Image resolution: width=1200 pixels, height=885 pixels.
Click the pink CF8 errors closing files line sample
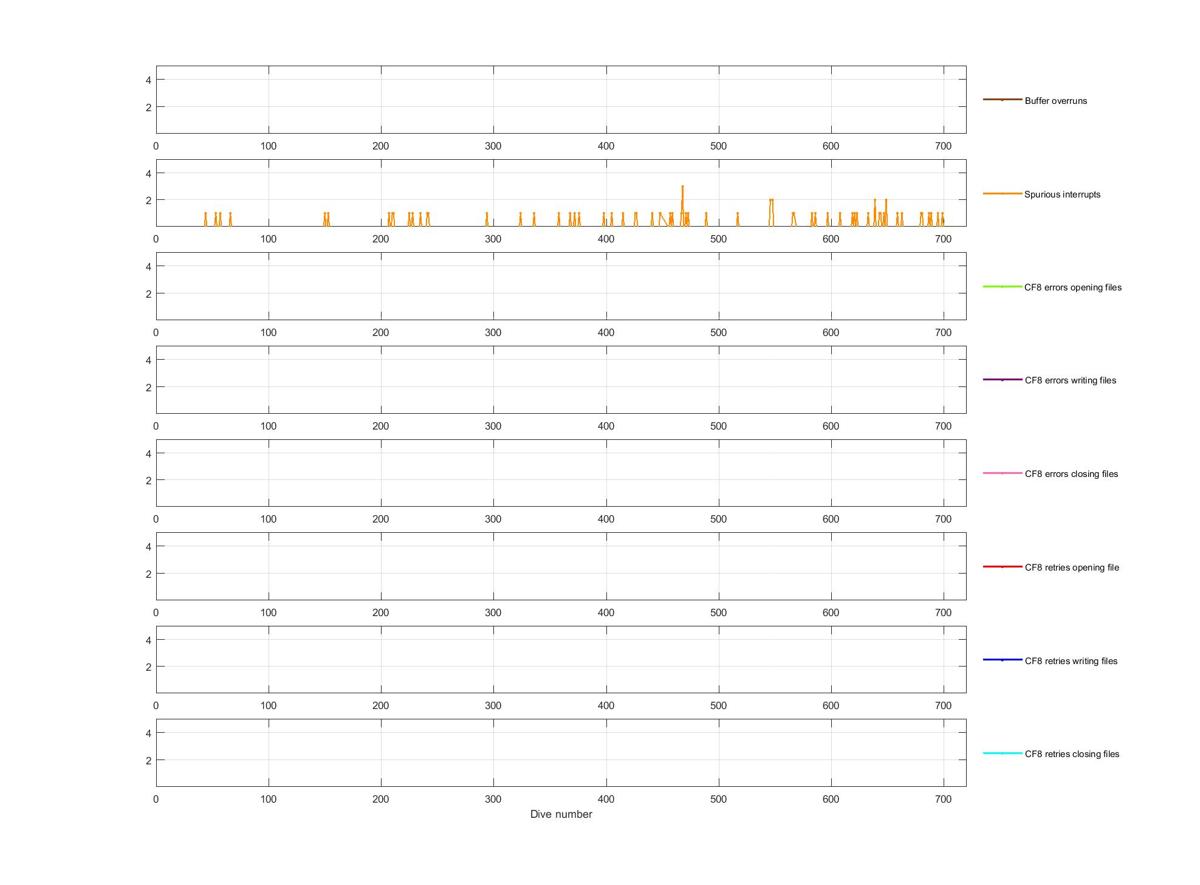pyautogui.click(x=1002, y=473)
